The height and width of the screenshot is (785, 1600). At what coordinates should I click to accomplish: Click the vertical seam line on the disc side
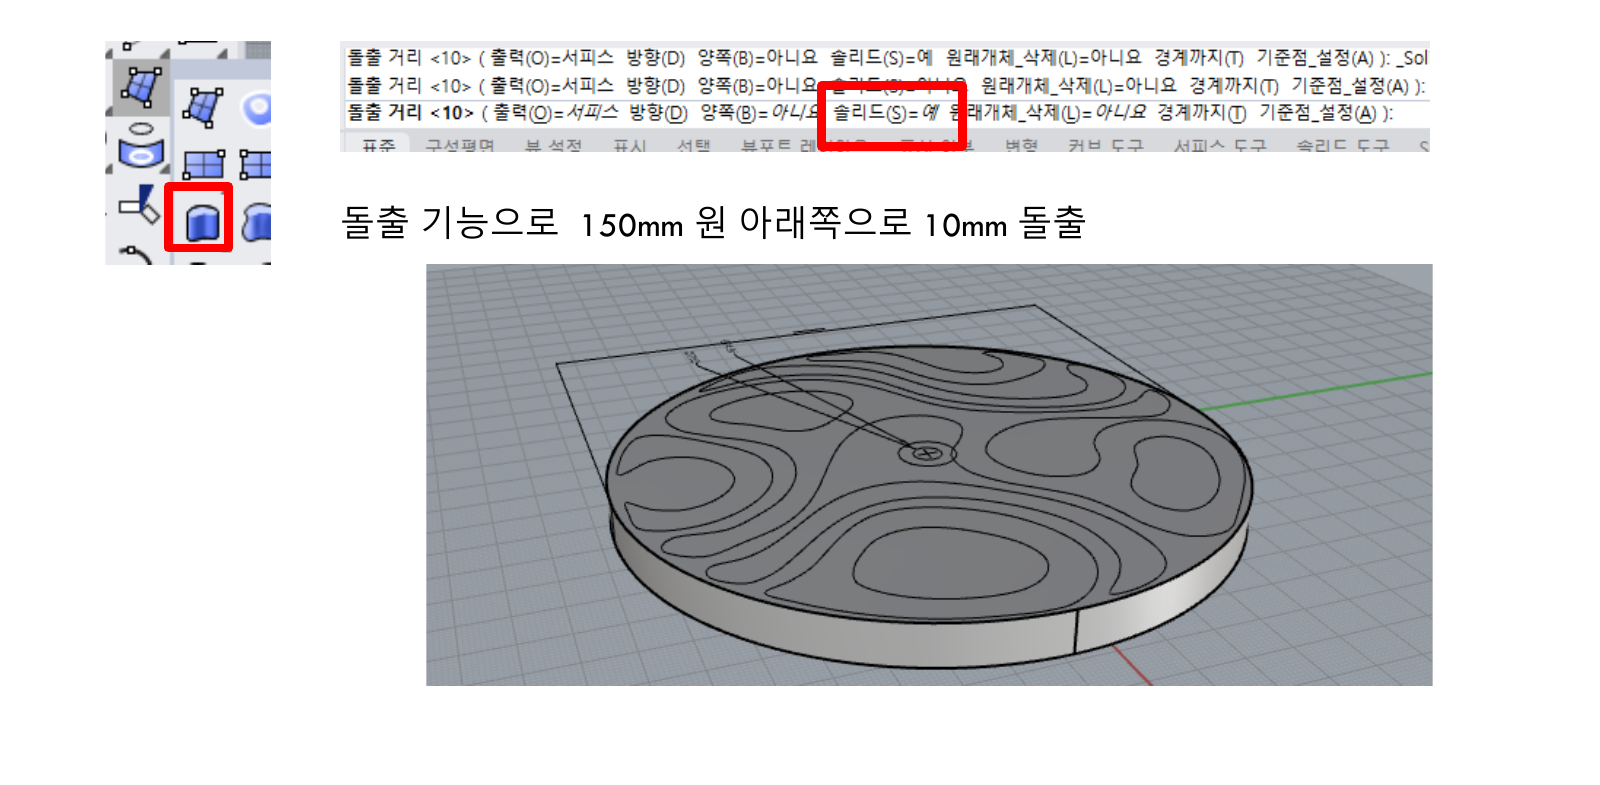[1076, 632]
